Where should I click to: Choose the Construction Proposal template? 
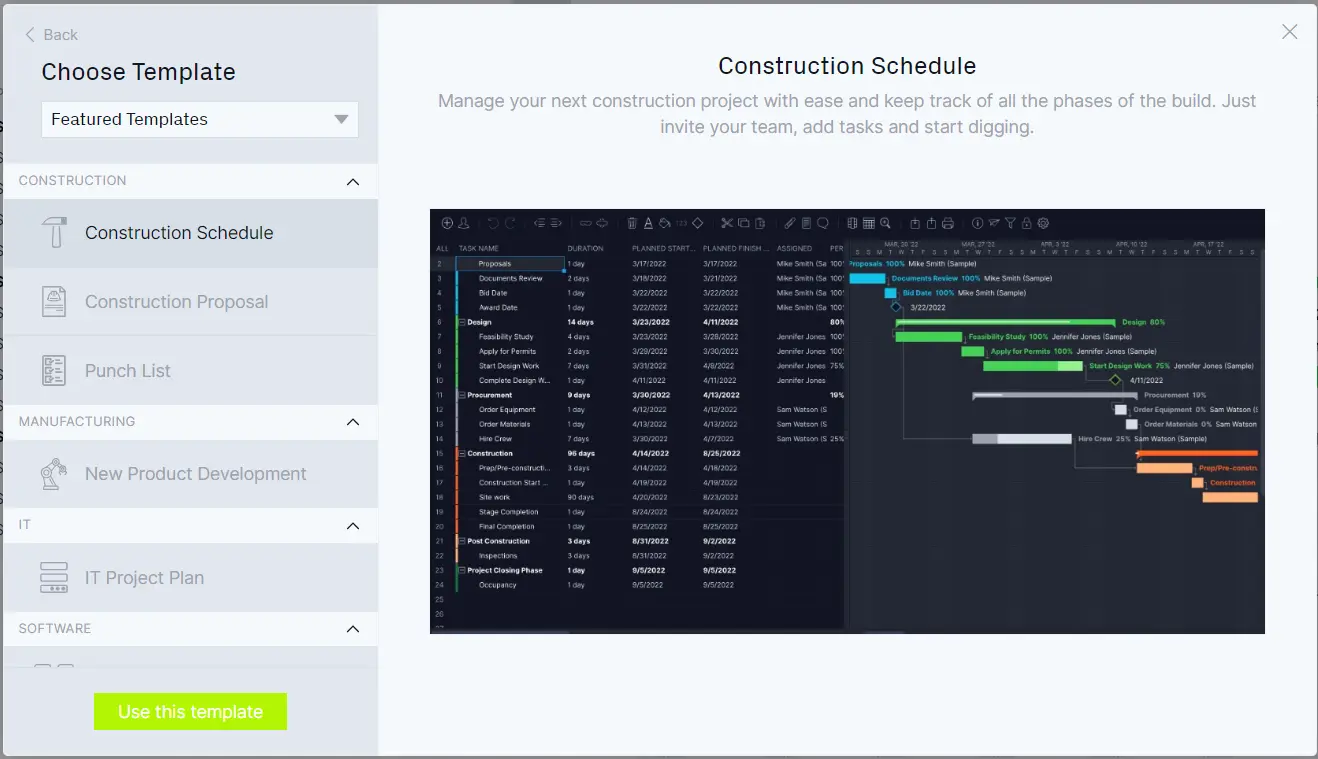pyautogui.click(x=191, y=302)
